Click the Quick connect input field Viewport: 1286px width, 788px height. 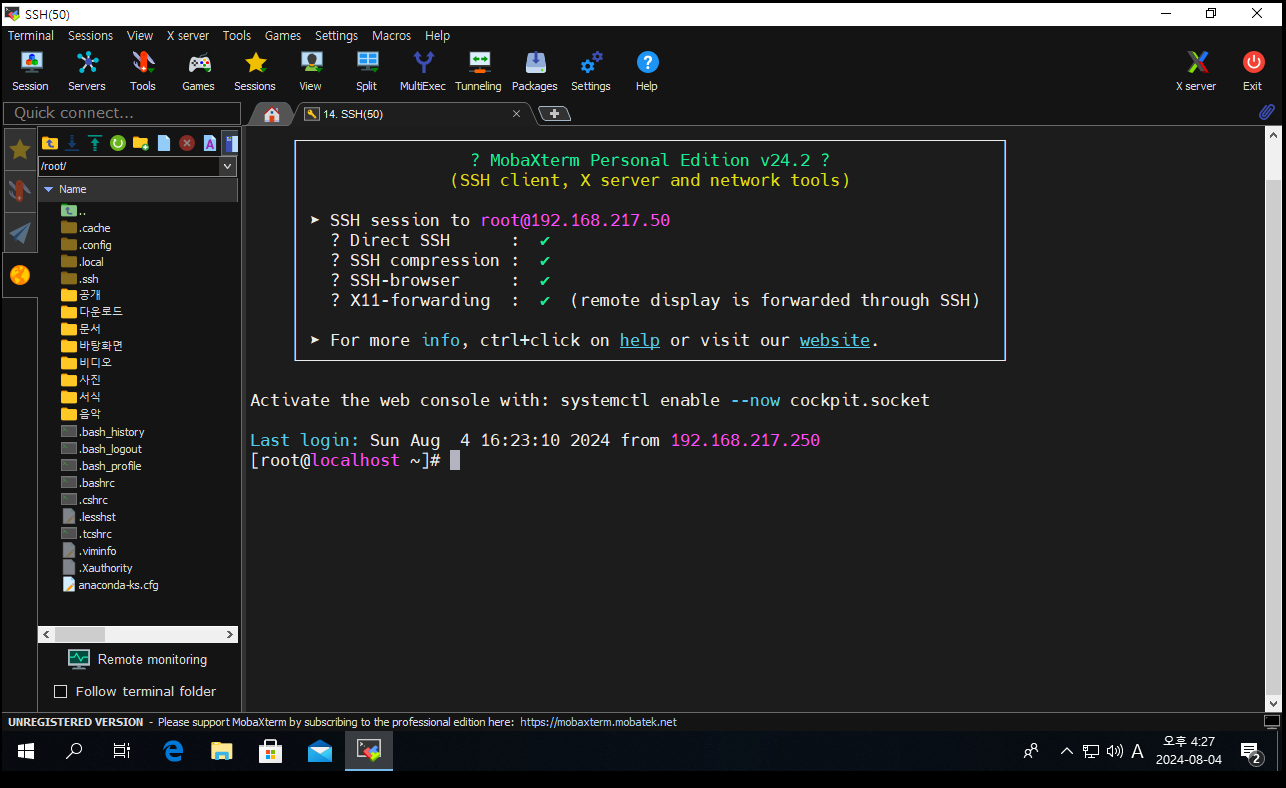(122, 113)
